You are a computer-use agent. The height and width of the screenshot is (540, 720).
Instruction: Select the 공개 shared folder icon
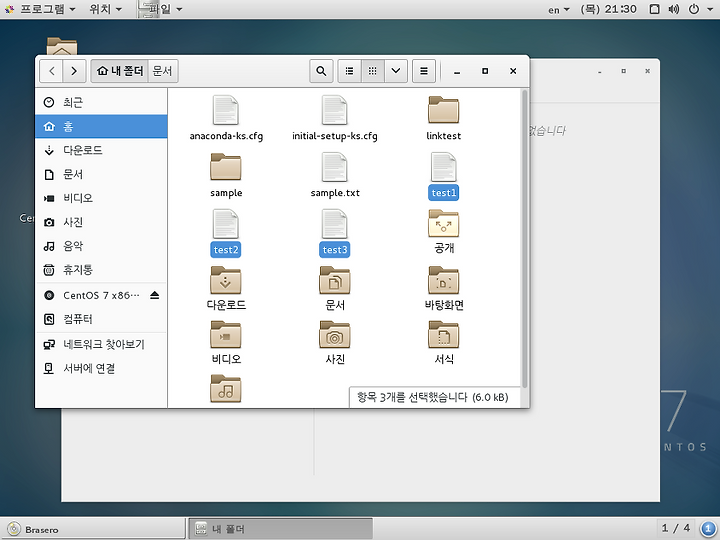click(x=444, y=224)
